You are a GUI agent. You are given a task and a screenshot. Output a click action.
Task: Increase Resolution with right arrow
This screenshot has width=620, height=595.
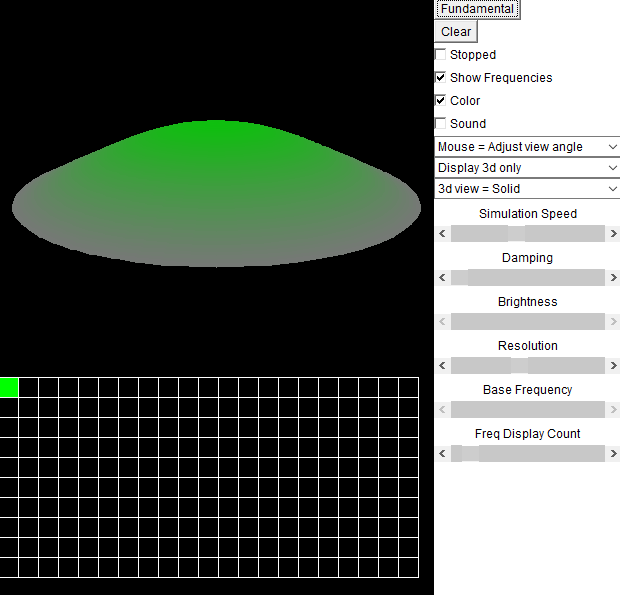(613, 365)
